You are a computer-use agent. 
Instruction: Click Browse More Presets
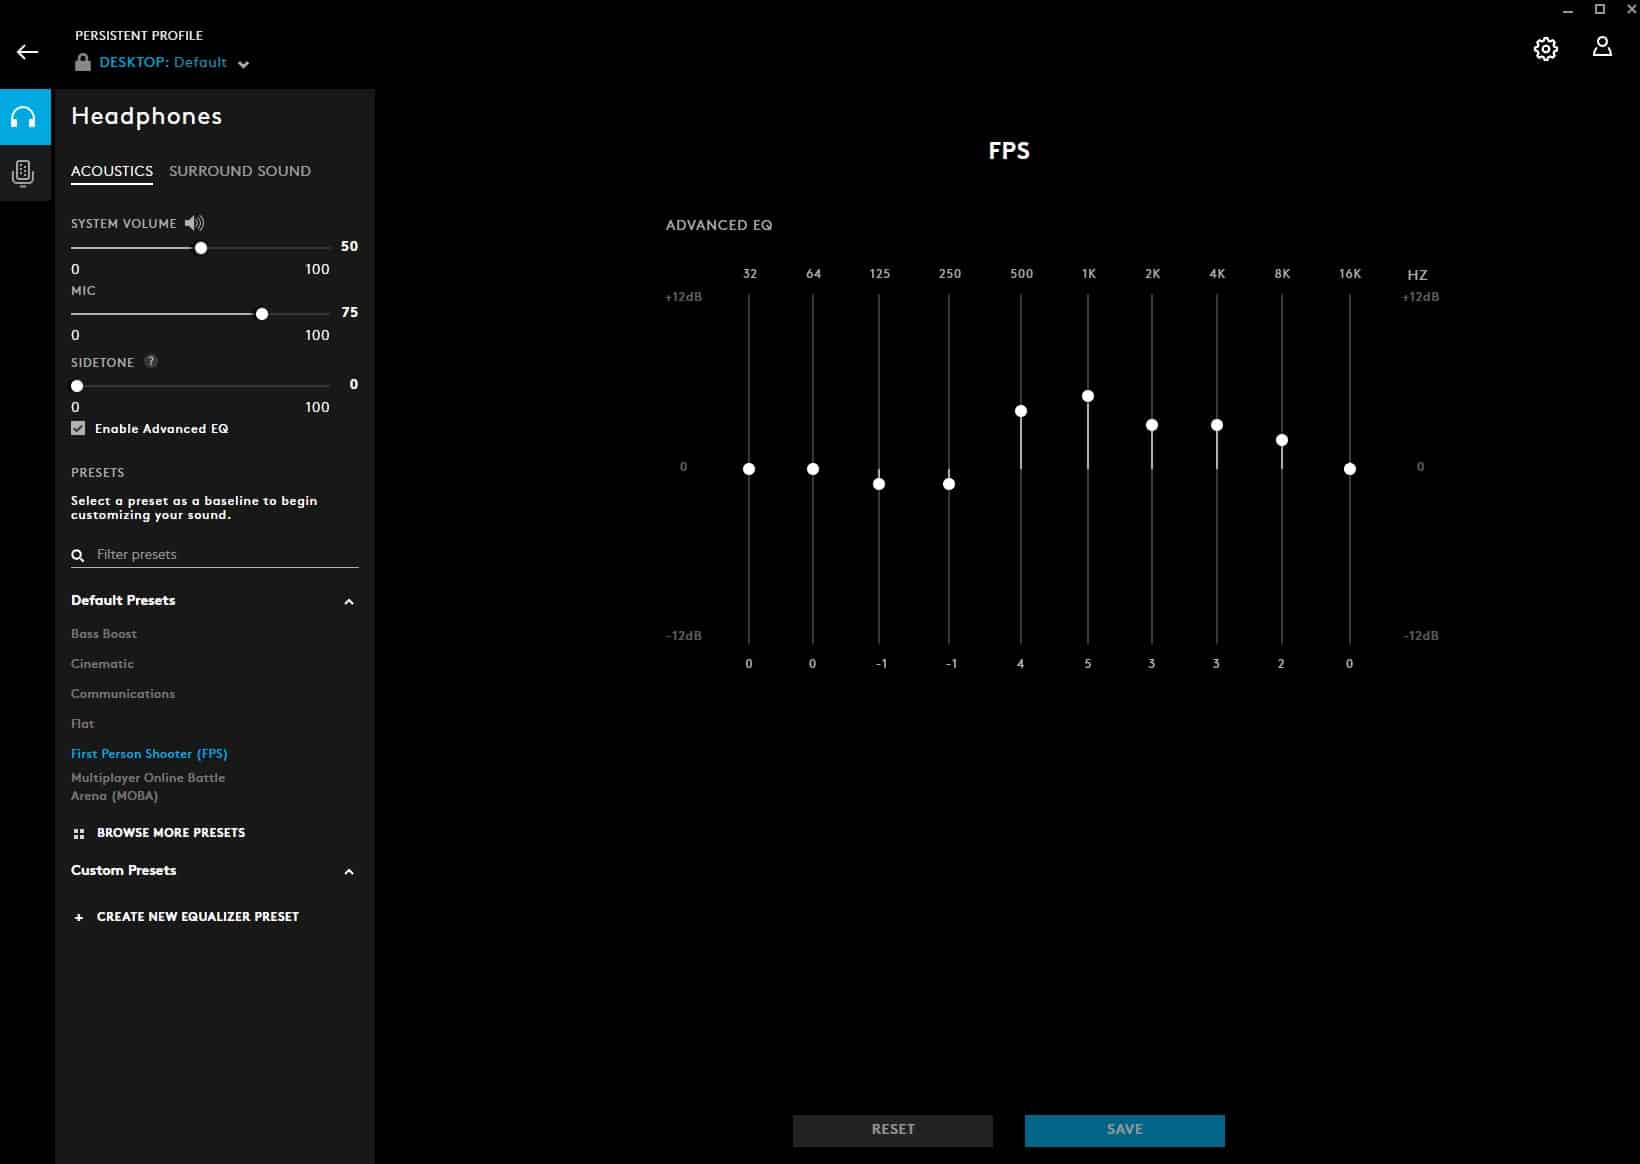171,833
